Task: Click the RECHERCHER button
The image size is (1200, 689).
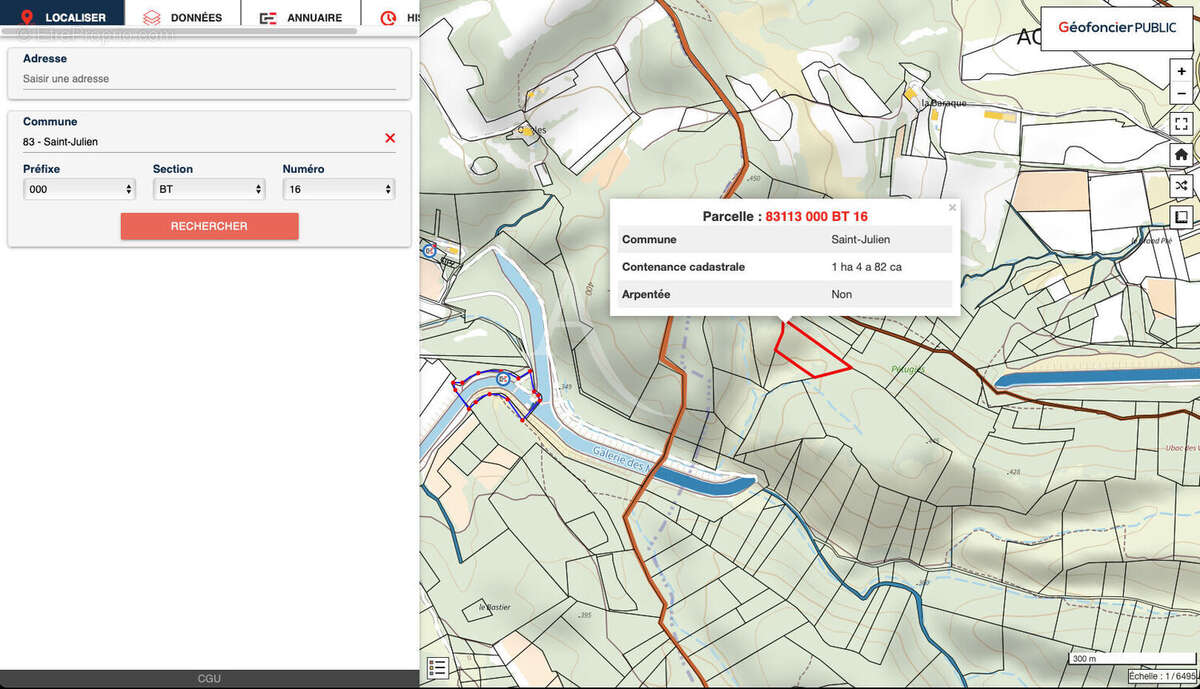Action: coord(209,226)
